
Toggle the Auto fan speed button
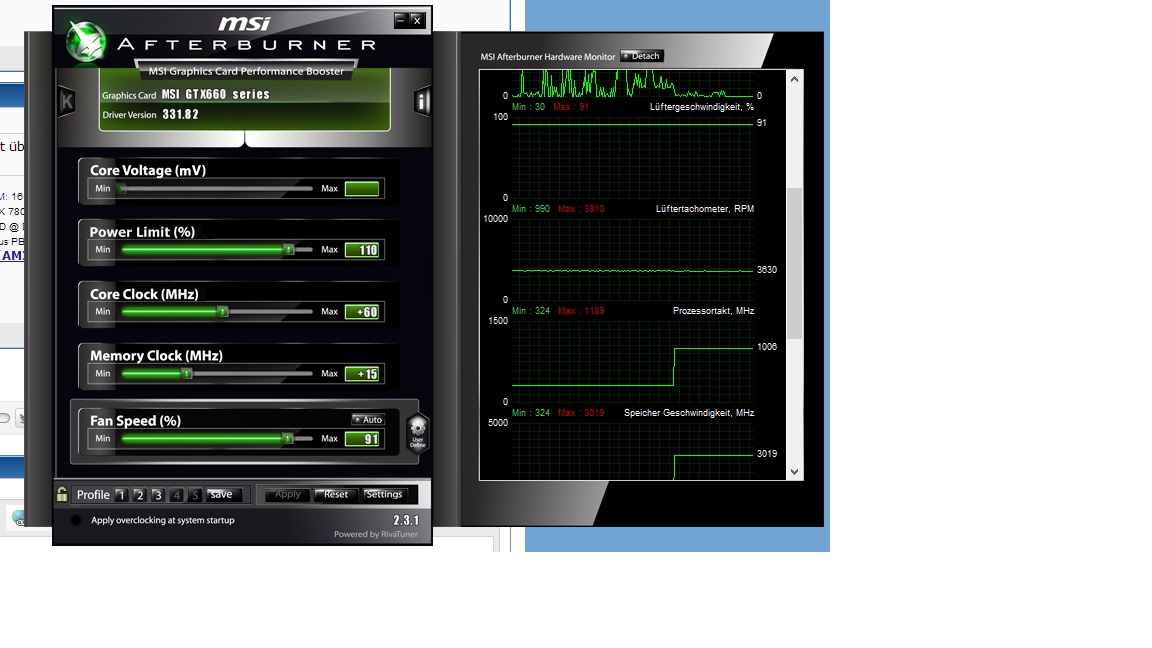(x=368, y=420)
